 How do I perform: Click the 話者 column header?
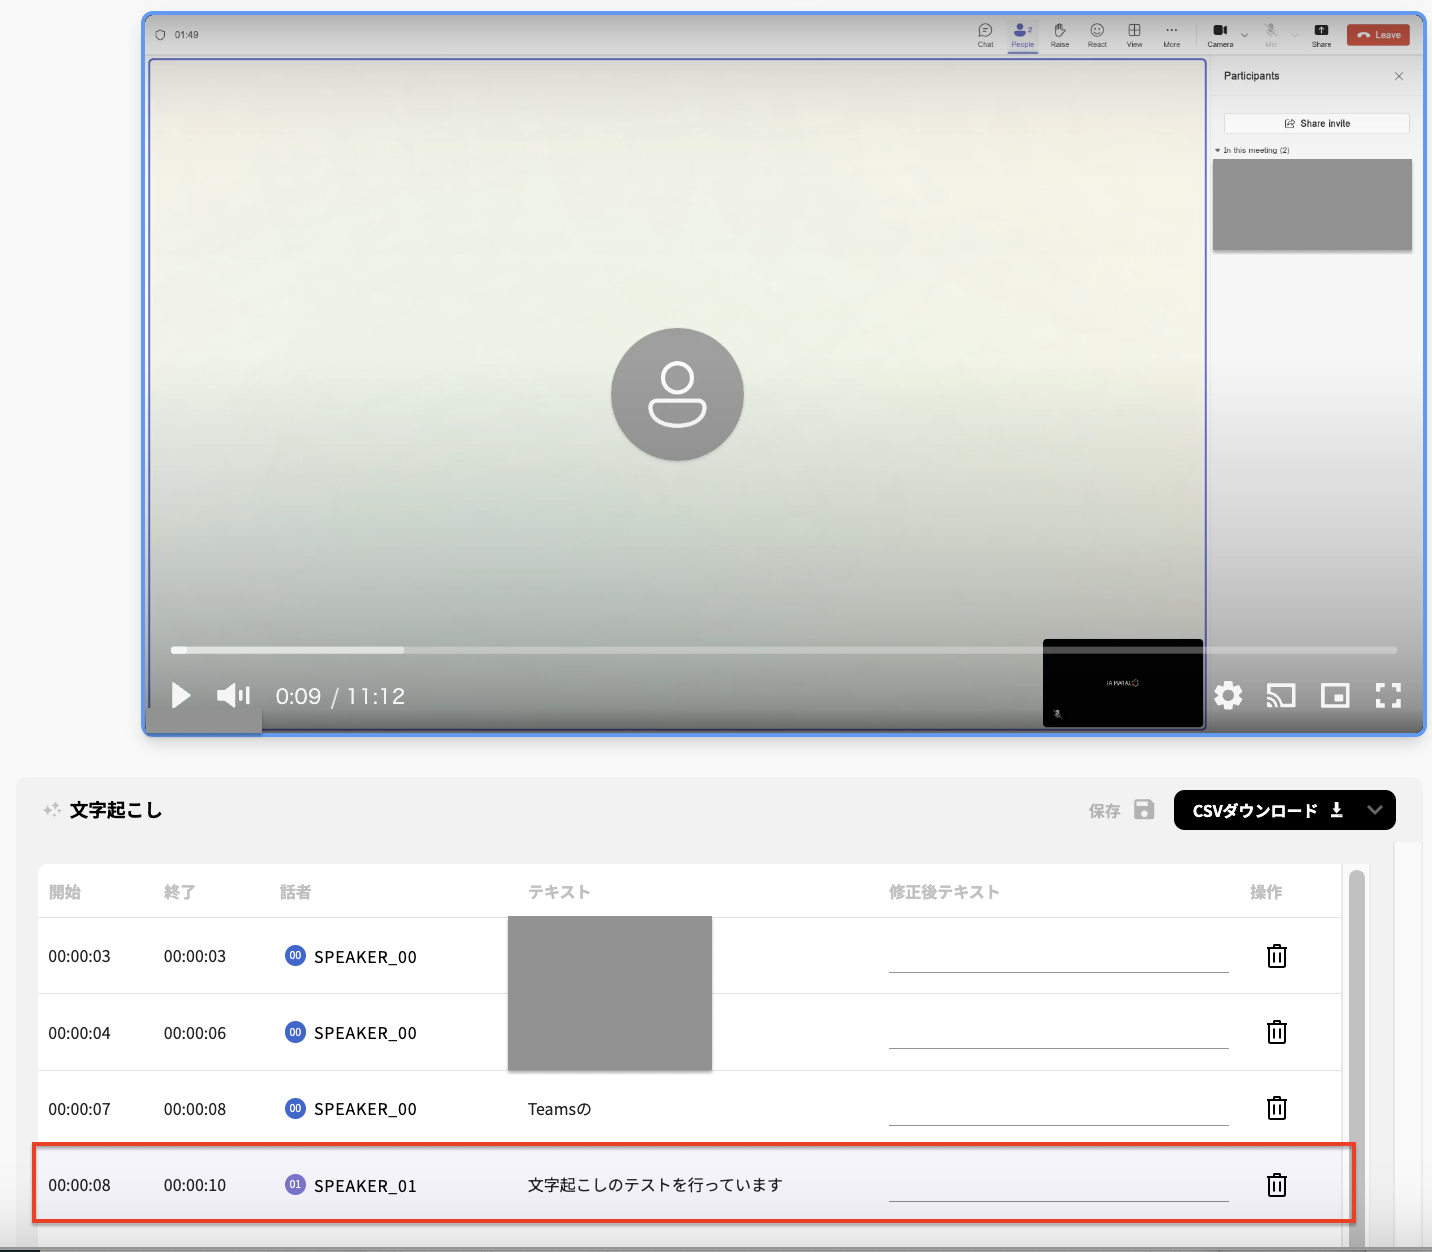point(295,892)
